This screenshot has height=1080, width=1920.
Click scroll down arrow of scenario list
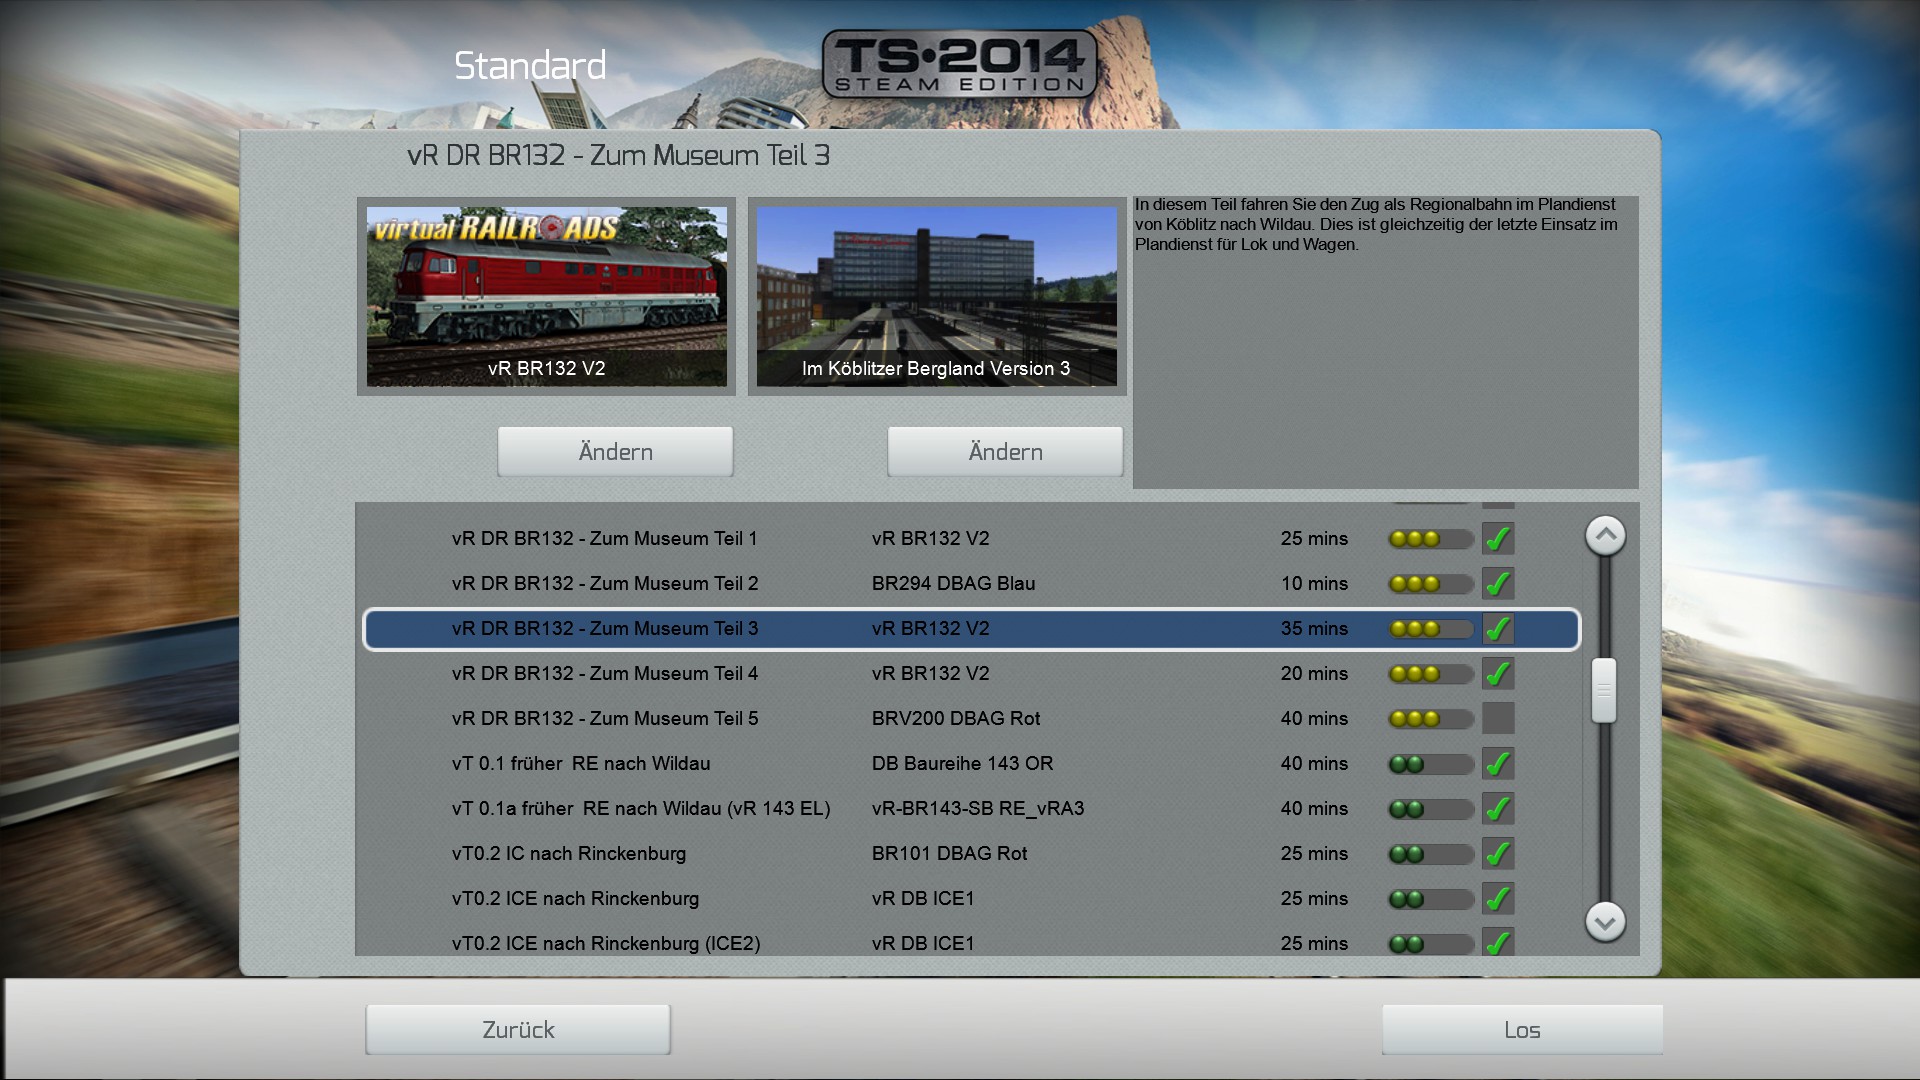[x=1605, y=921]
